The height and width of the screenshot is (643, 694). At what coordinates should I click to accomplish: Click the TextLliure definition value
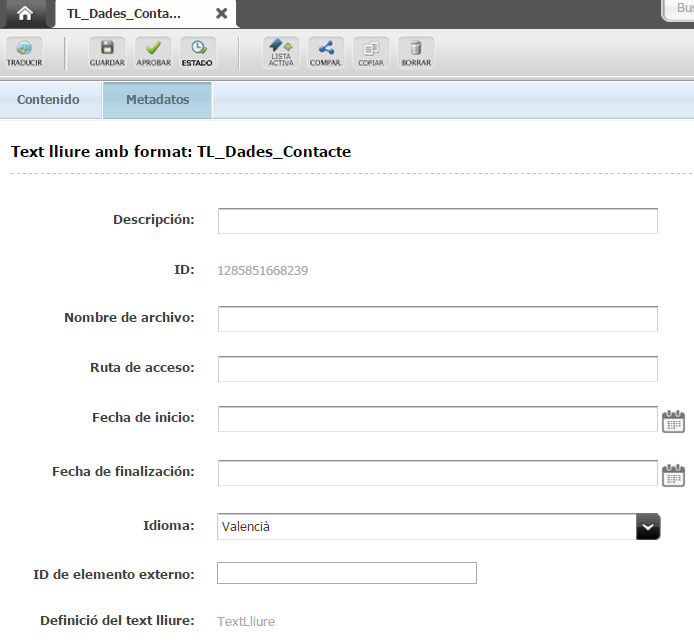[x=246, y=621]
